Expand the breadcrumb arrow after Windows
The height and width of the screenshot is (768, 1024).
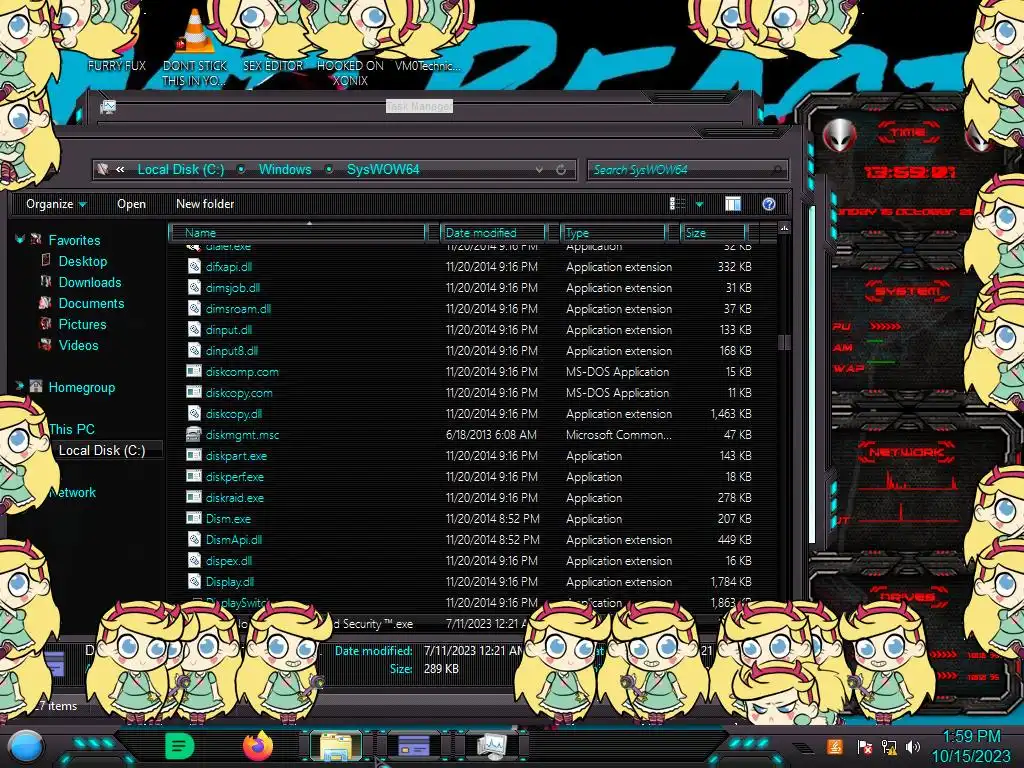(x=329, y=170)
